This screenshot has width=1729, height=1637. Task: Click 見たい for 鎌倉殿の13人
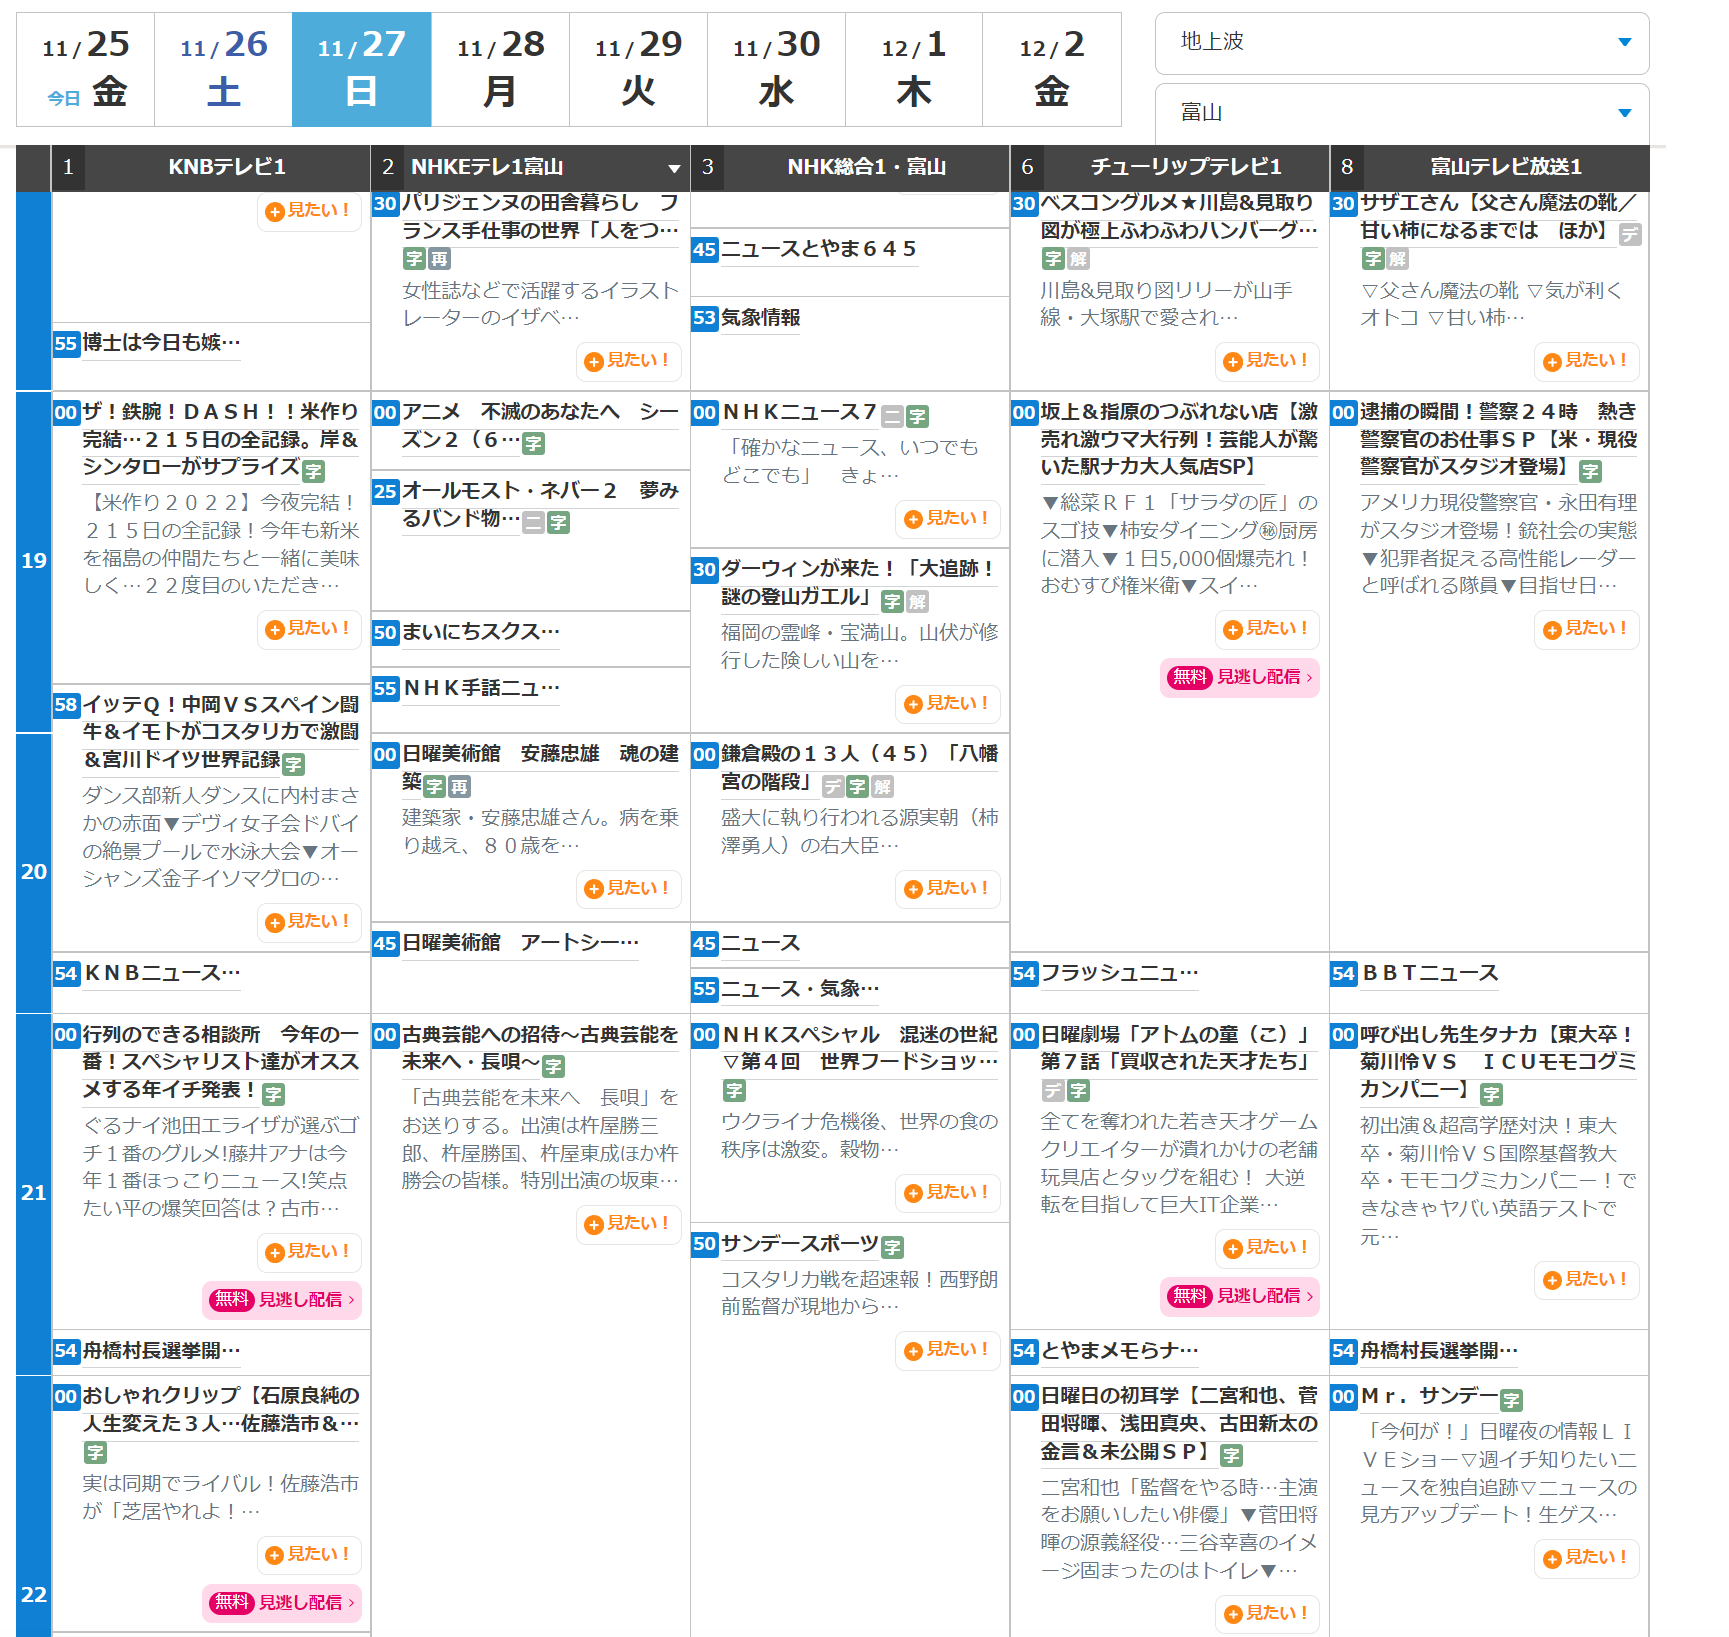tap(947, 889)
